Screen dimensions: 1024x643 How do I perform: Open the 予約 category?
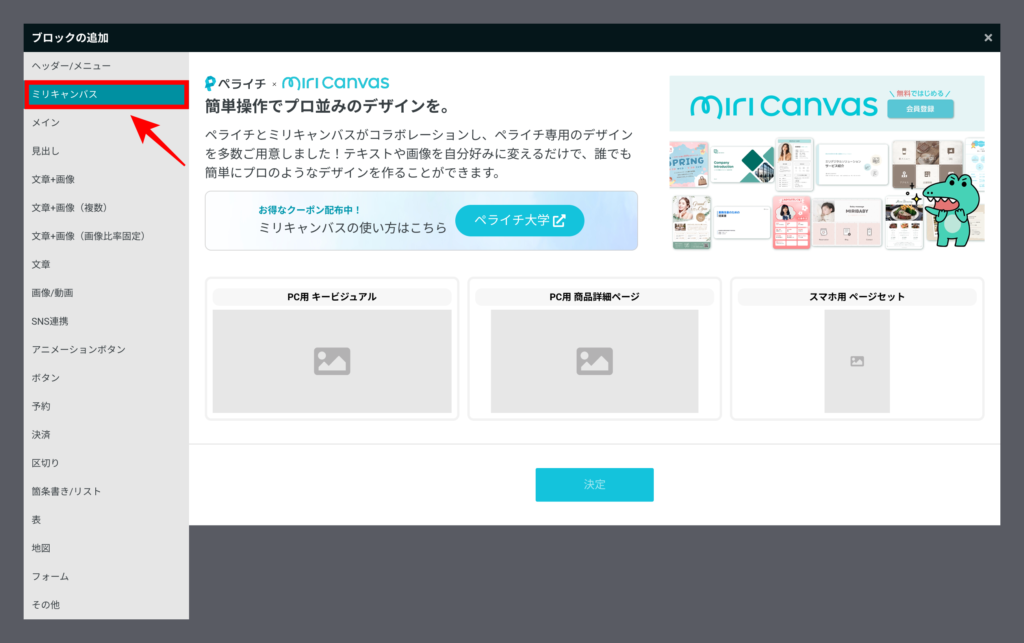(x=106, y=407)
